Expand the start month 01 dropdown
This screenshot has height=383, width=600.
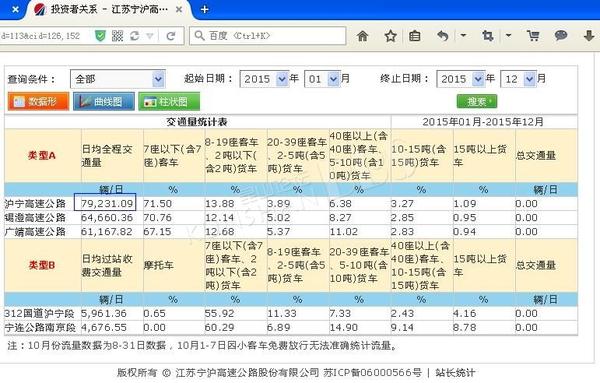(322, 79)
